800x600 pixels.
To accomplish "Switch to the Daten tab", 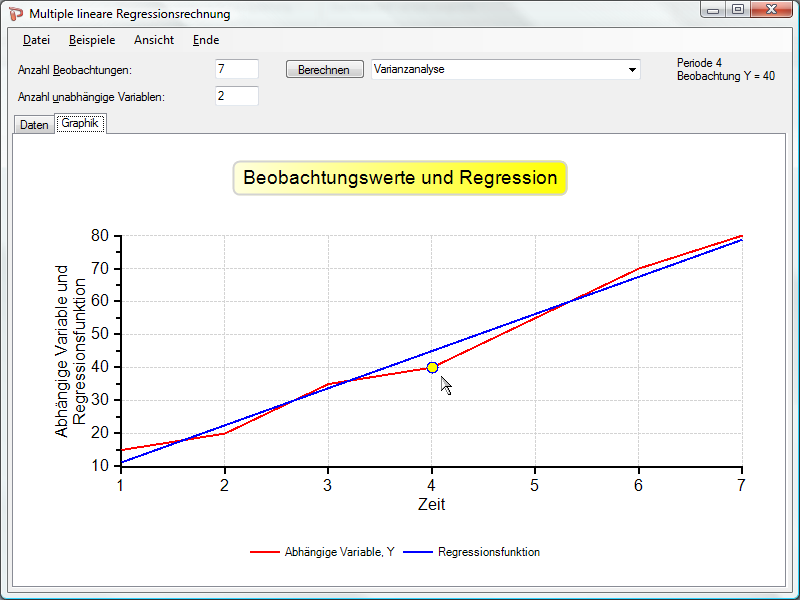I will point(34,125).
